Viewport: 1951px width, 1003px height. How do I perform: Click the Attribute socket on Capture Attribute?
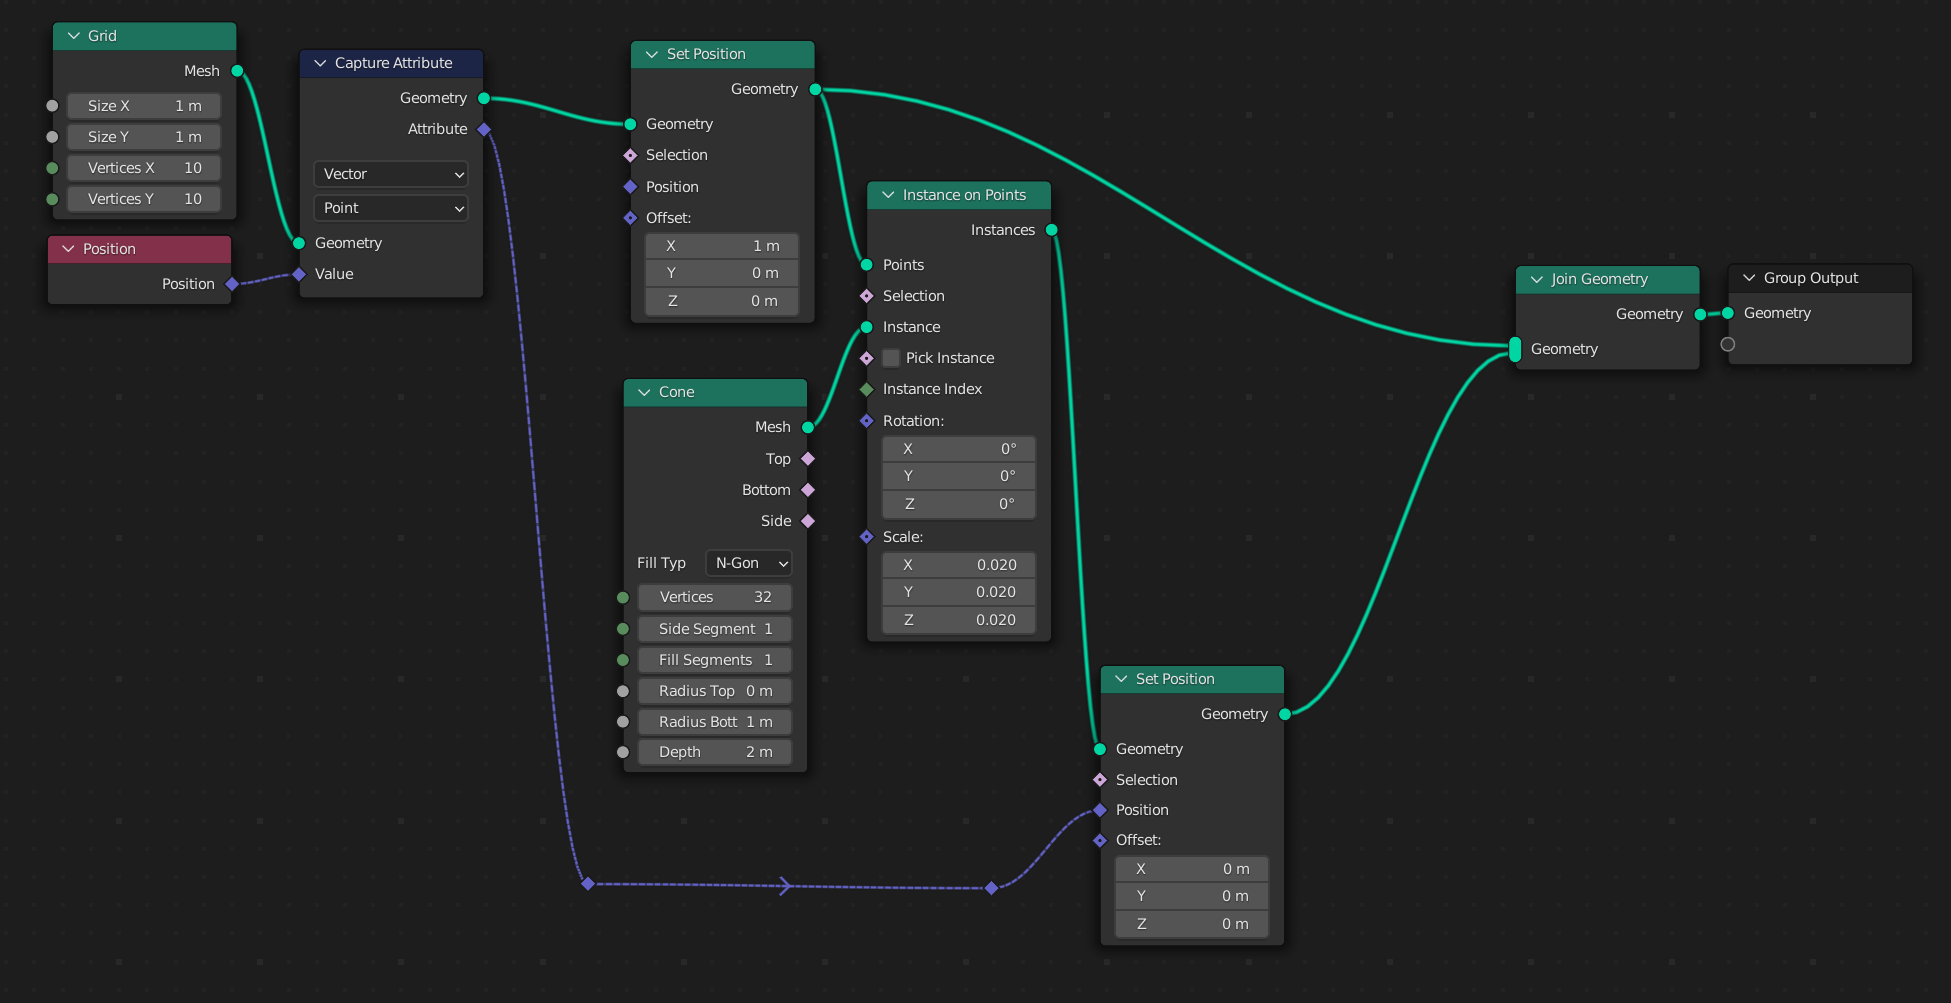[x=484, y=128]
